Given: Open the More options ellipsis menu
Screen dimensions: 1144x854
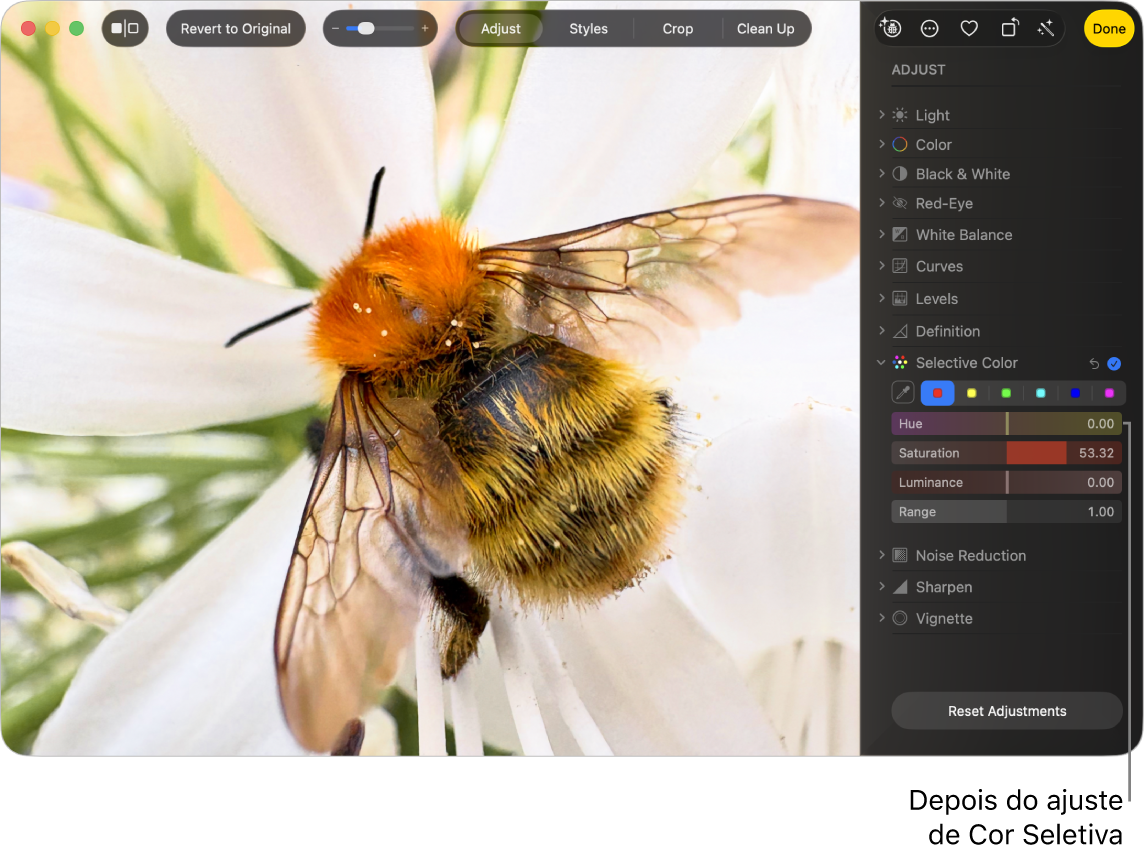Looking at the screenshot, I should pos(930,29).
